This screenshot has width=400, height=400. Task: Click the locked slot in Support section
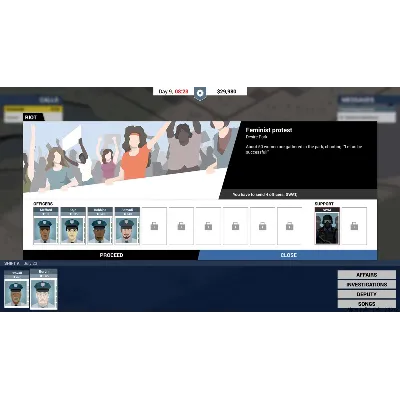(x=354, y=226)
